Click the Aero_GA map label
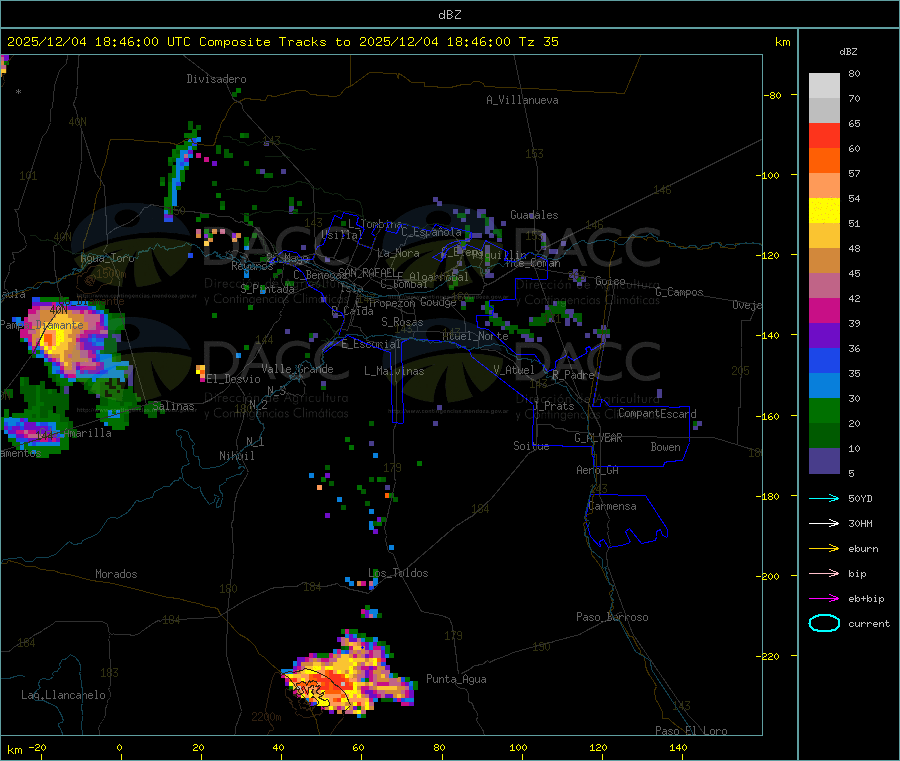The height and width of the screenshot is (761, 900). tap(597, 470)
